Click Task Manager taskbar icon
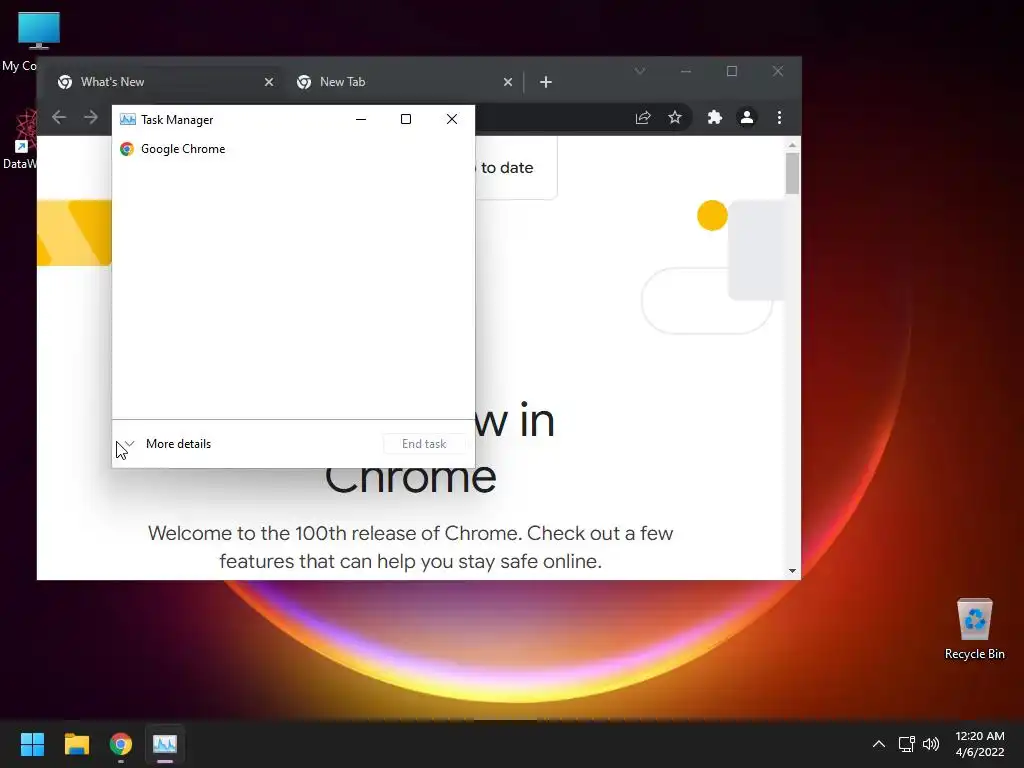 [x=165, y=744]
